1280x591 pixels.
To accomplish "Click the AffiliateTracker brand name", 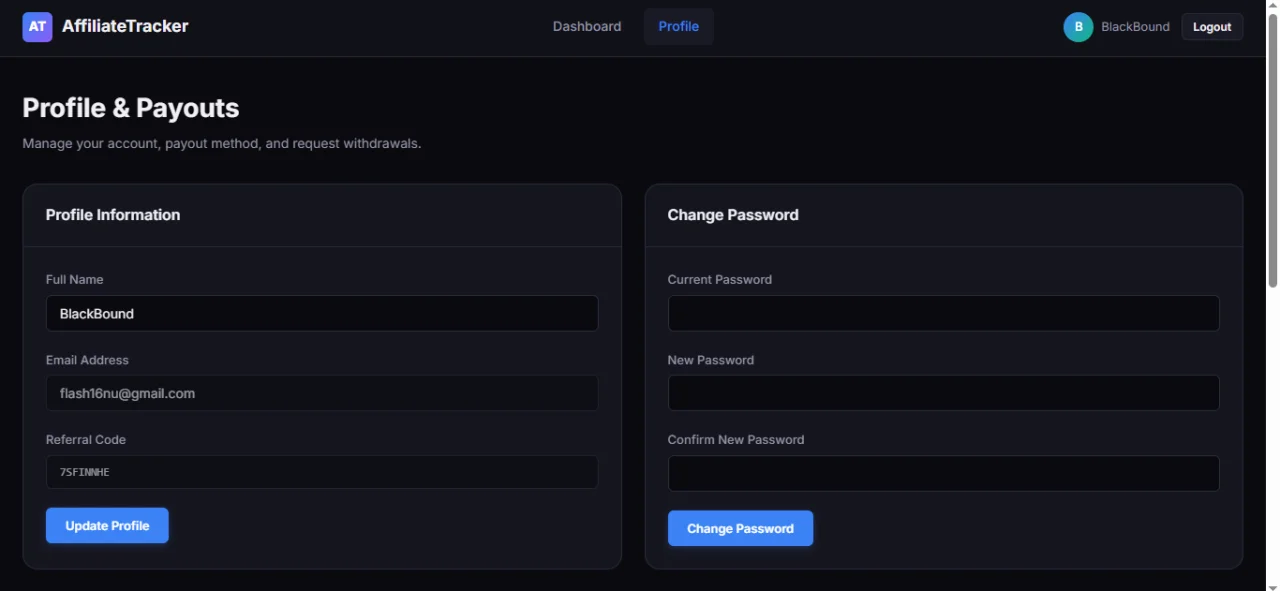I will [x=125, y=26].
